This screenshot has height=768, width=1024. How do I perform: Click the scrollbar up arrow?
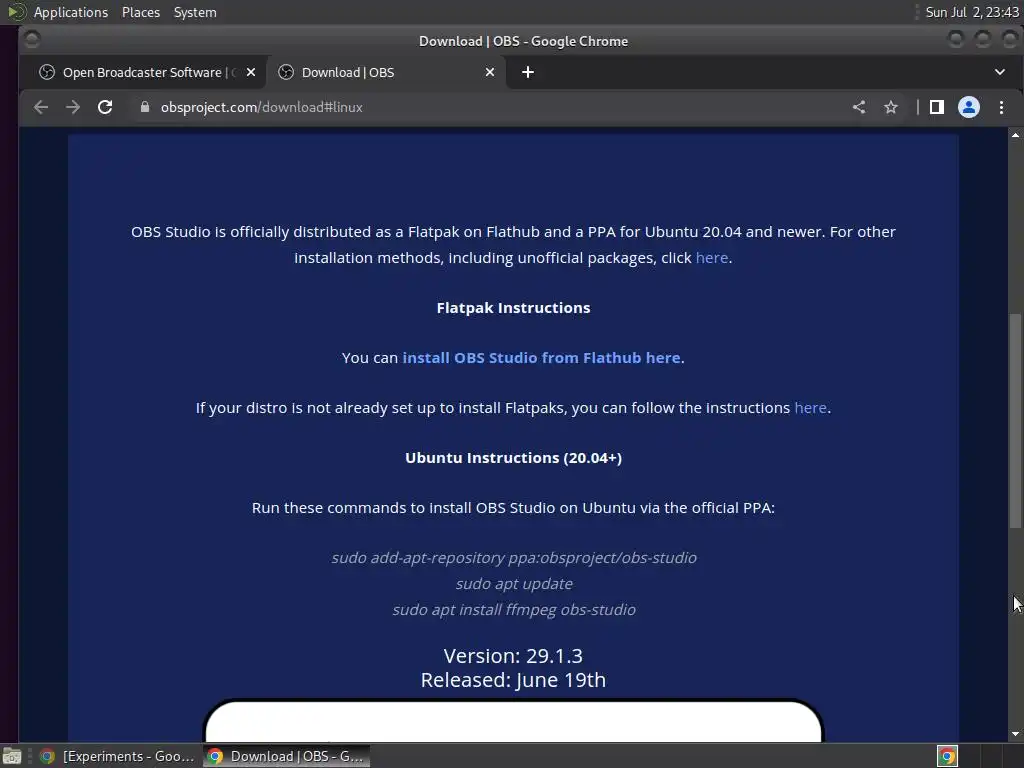1015,135
